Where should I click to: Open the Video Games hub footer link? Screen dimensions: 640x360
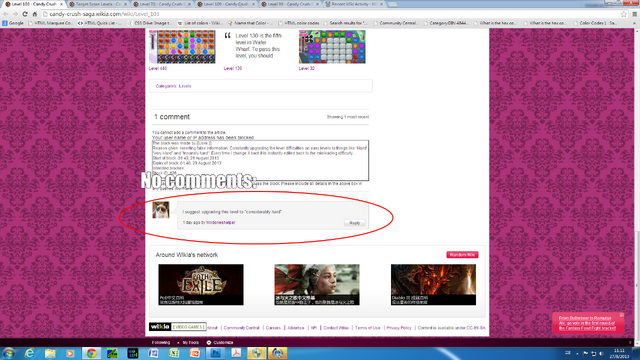pos(188,327)
